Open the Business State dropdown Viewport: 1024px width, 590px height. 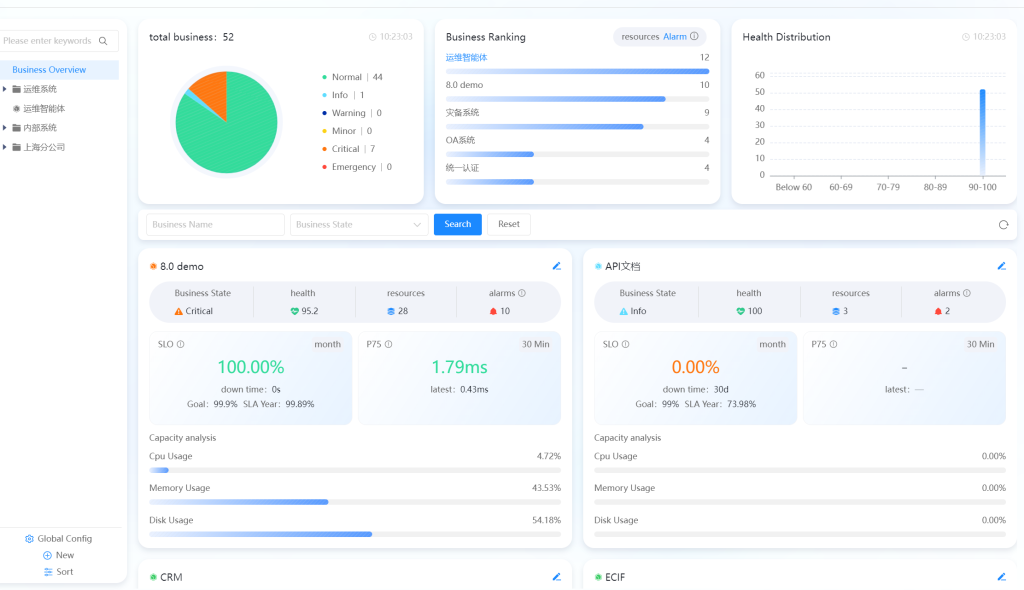pos(359,225)
